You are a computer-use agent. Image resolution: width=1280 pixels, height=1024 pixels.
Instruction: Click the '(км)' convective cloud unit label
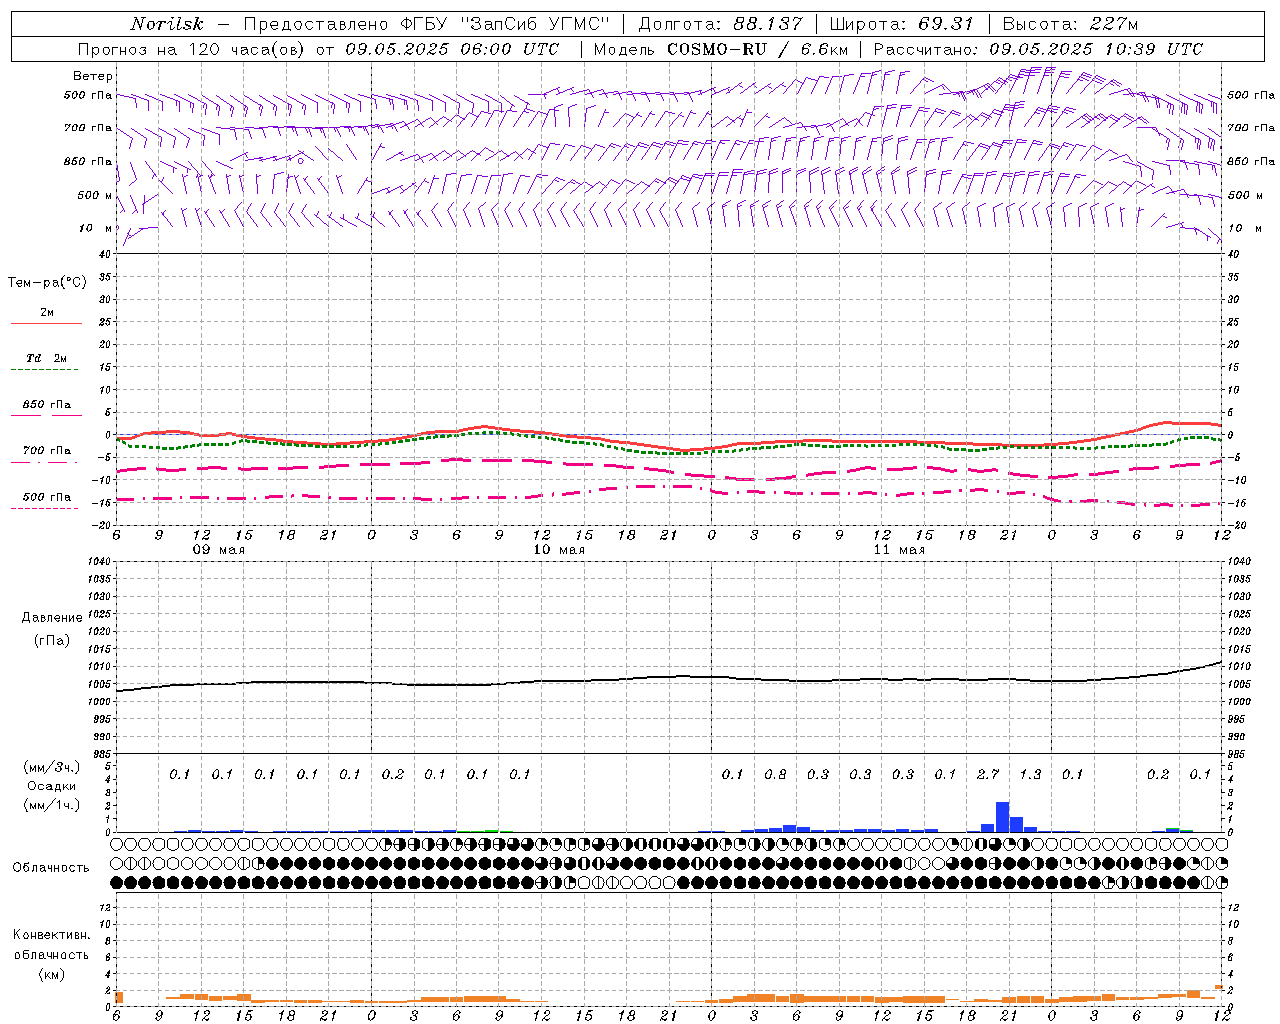click(51, 974)
